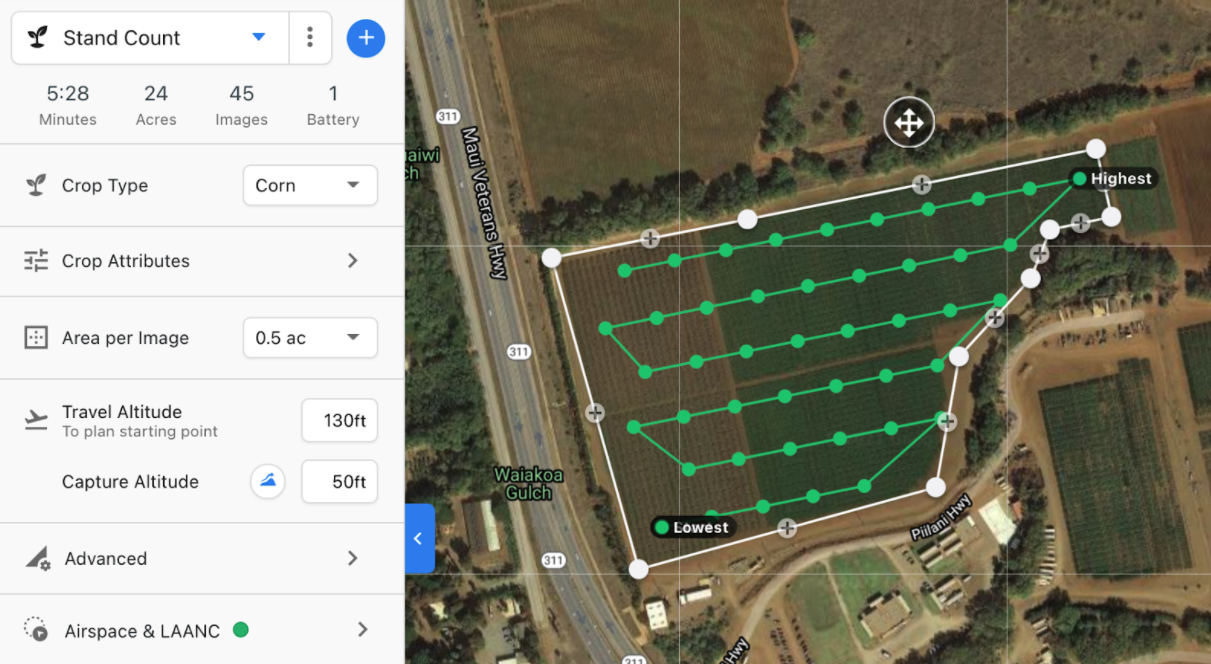The image size is (1211, 664).
Task: Click the blue plus add-plan button
Action: tap(366, 38)
